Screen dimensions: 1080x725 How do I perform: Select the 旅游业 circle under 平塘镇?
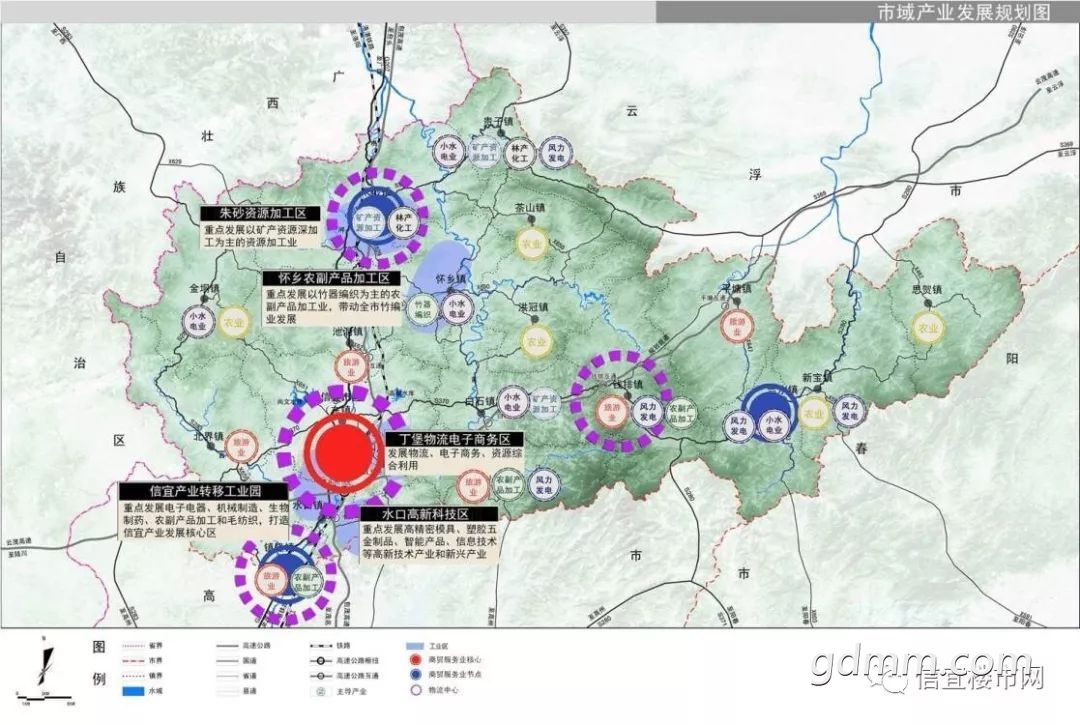pyautogui.click(x=736, y=326)
